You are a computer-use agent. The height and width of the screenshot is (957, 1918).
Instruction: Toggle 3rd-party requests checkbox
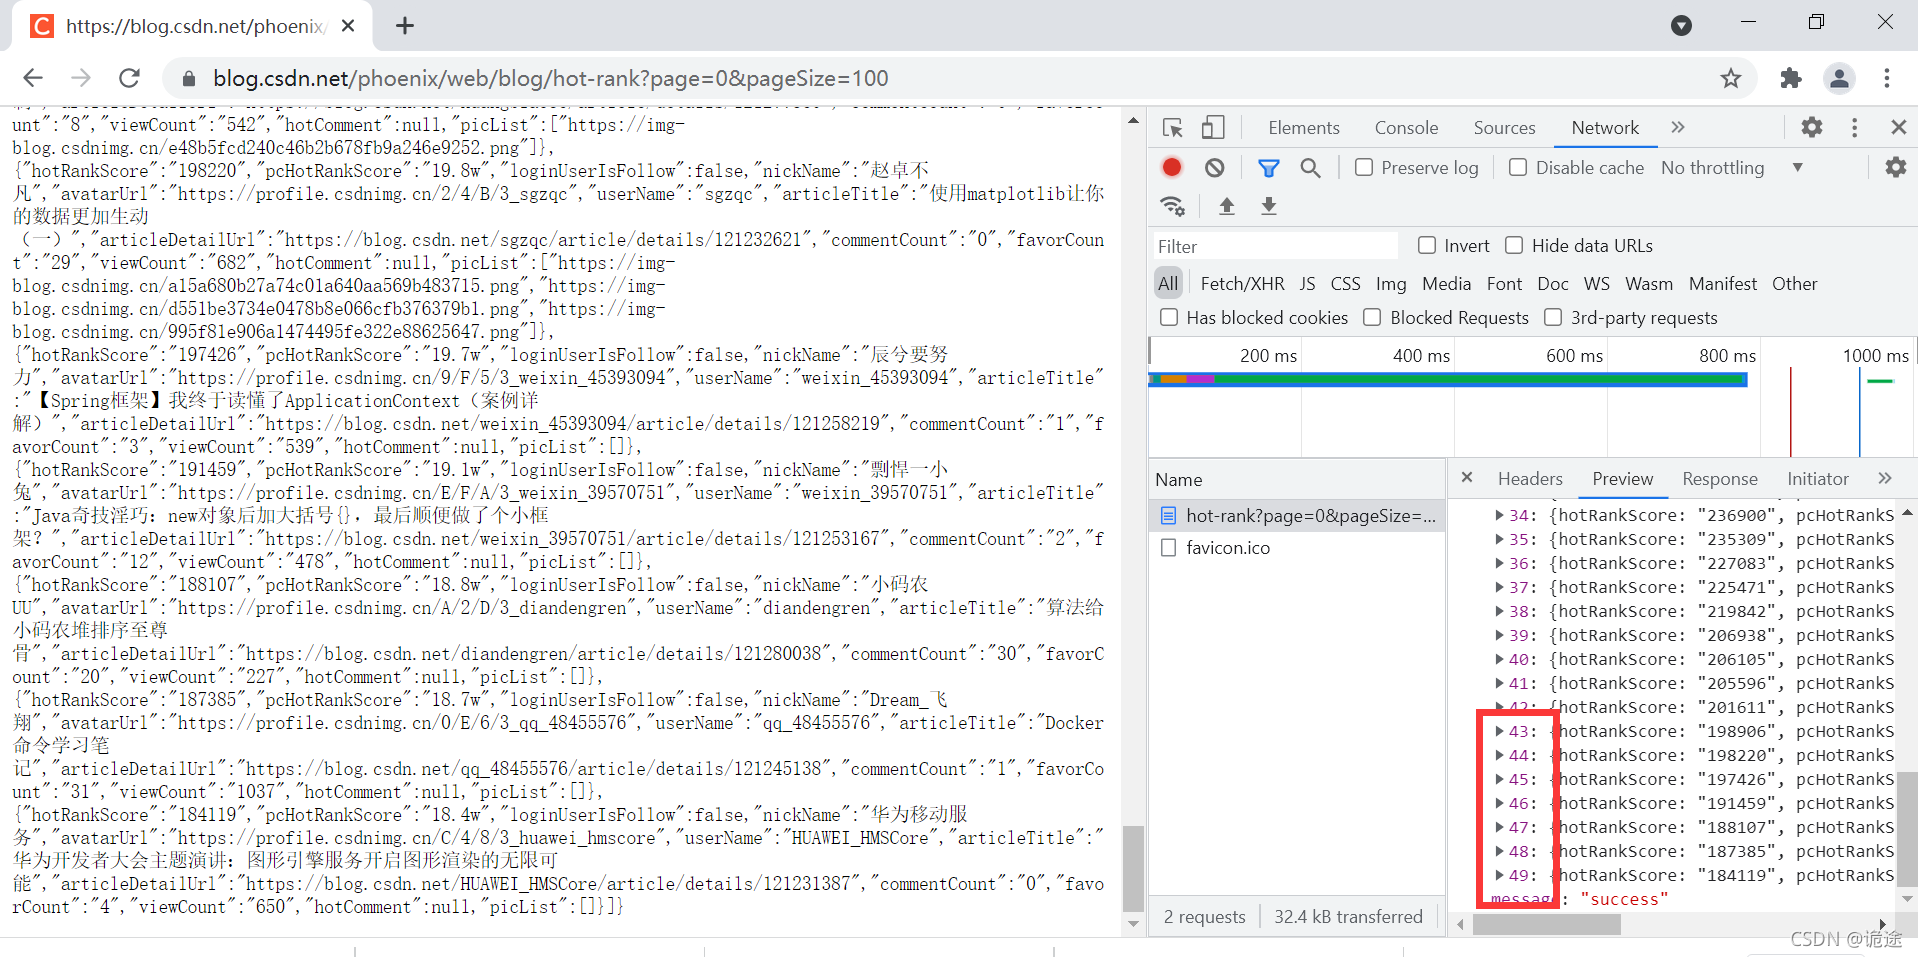pos(1553,318)
